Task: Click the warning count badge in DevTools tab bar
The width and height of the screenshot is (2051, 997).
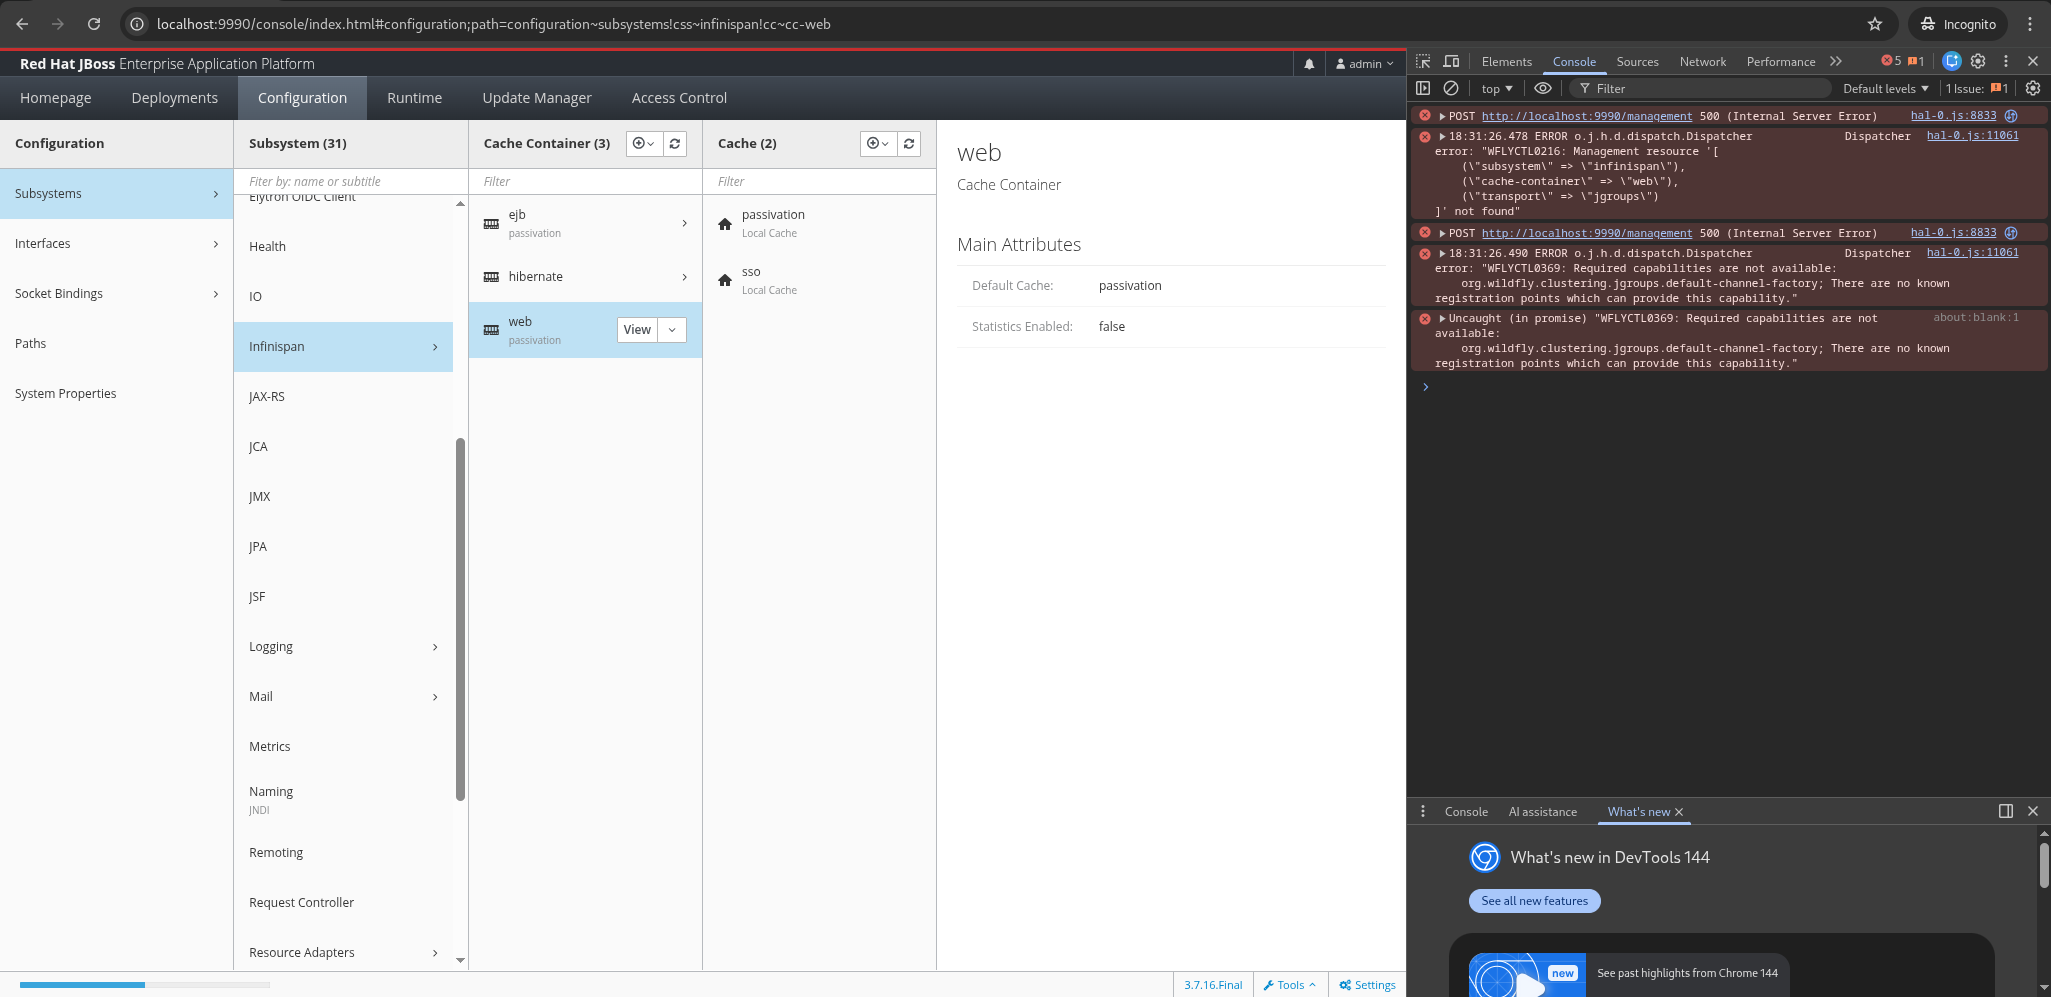Action: [1916, 61]
